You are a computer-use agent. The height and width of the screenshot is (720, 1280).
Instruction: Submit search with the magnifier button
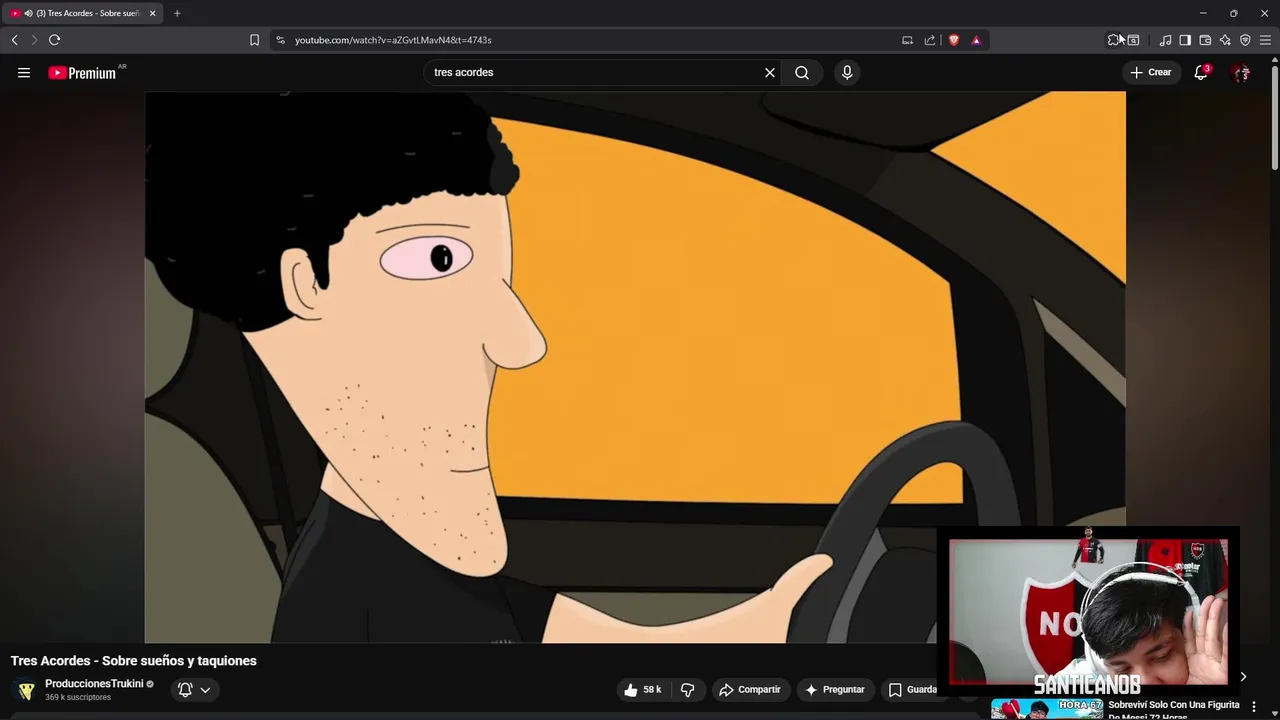(x=802, y=72)
